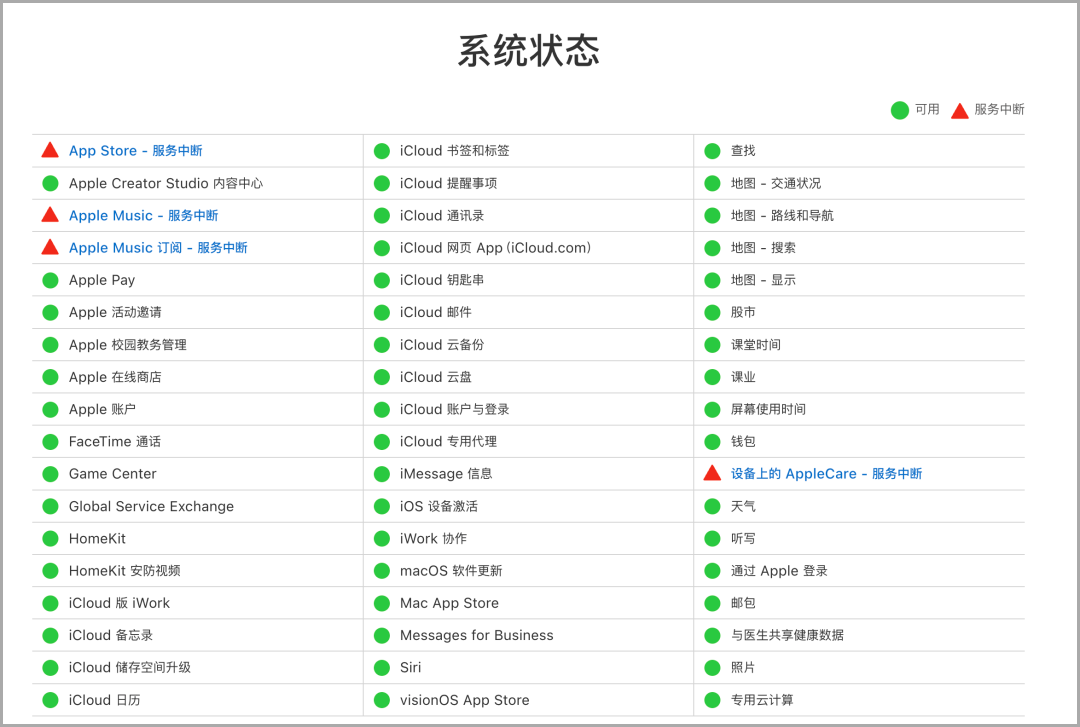Select iWork 协作 text
Viewport: 1080px width, 727px height.
[433, 539]
